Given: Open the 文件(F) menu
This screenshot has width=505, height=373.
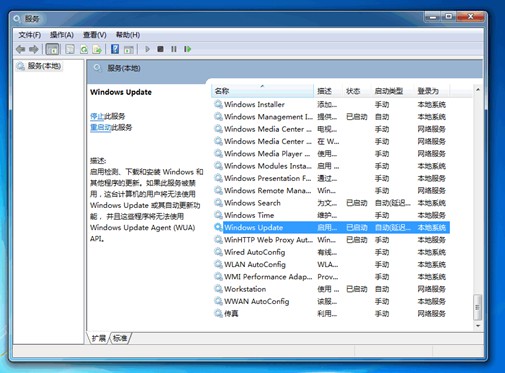Looking at the screenshot, I should pyautogui.click(x=30, y=35).
